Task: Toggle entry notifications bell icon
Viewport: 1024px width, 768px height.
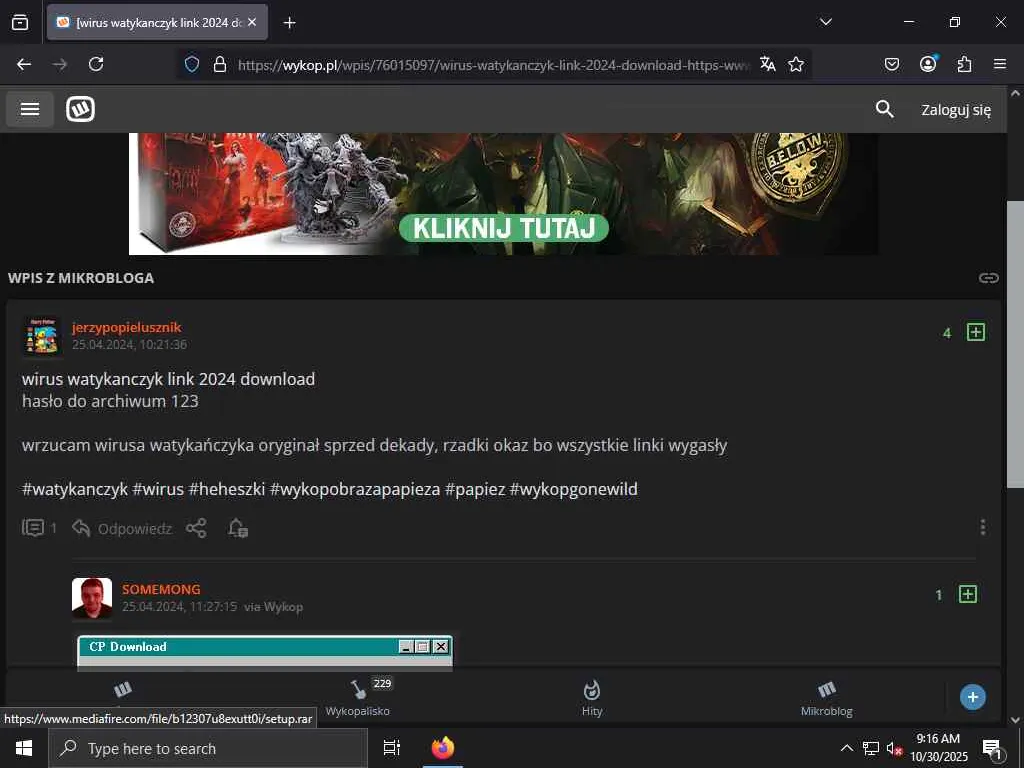Action: pyautogui.click(x=238, y=528)
